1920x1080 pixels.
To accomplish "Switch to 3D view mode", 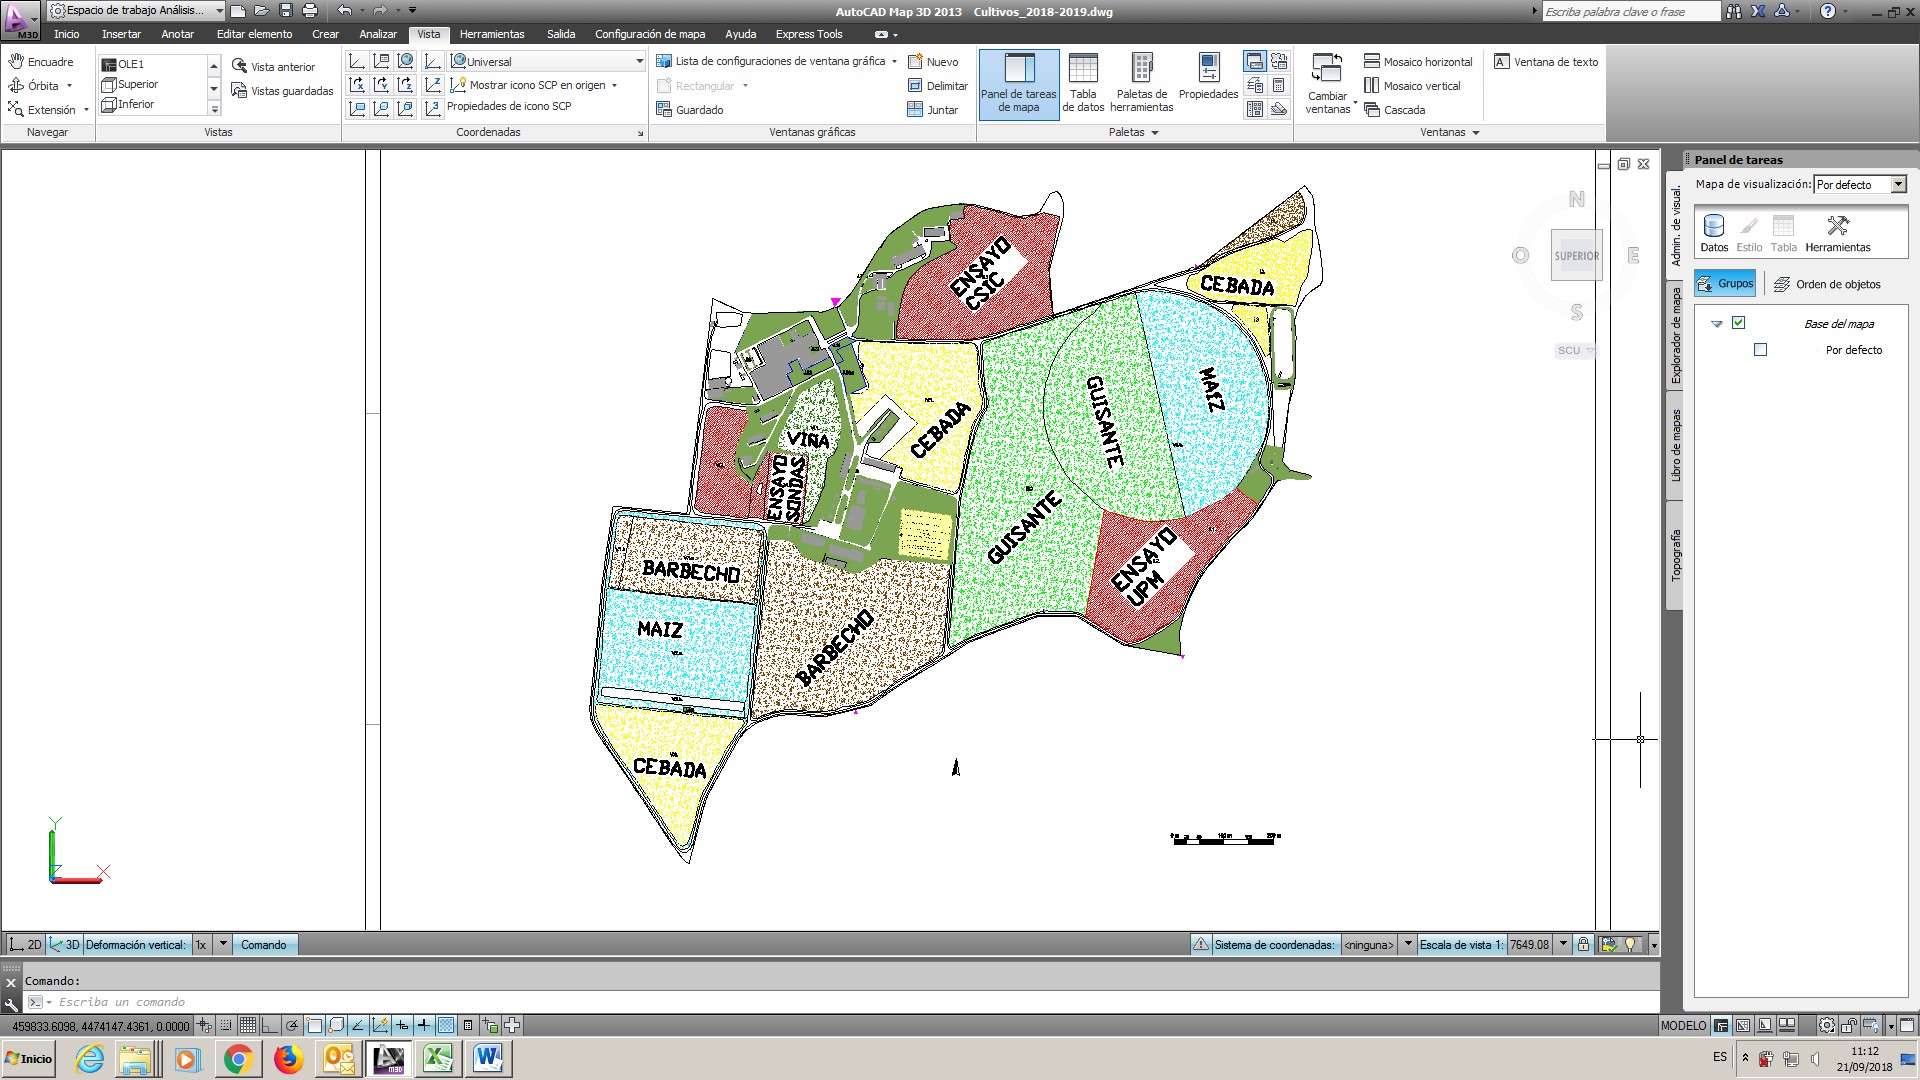I will coord(65,945).
